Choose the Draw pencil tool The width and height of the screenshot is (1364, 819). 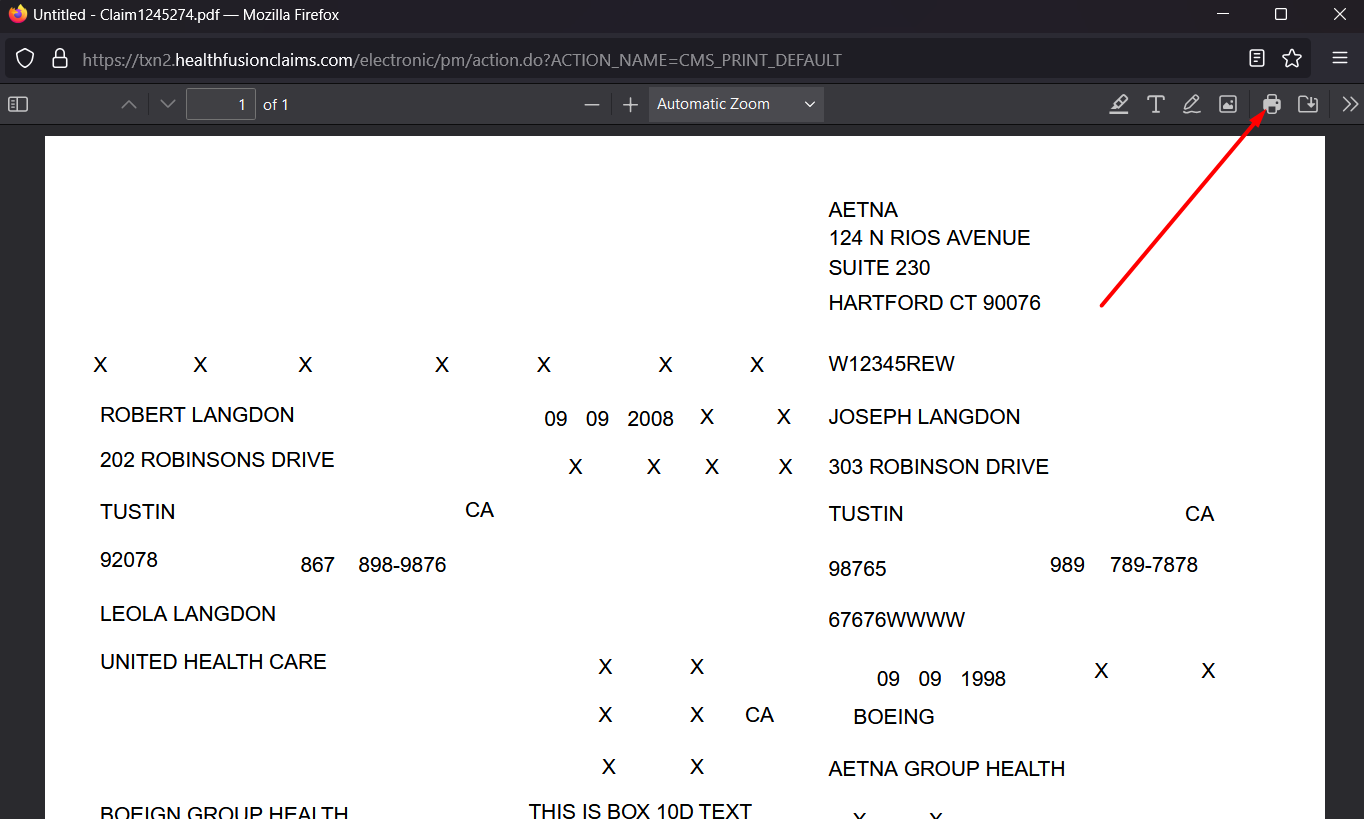(1191, 104)
